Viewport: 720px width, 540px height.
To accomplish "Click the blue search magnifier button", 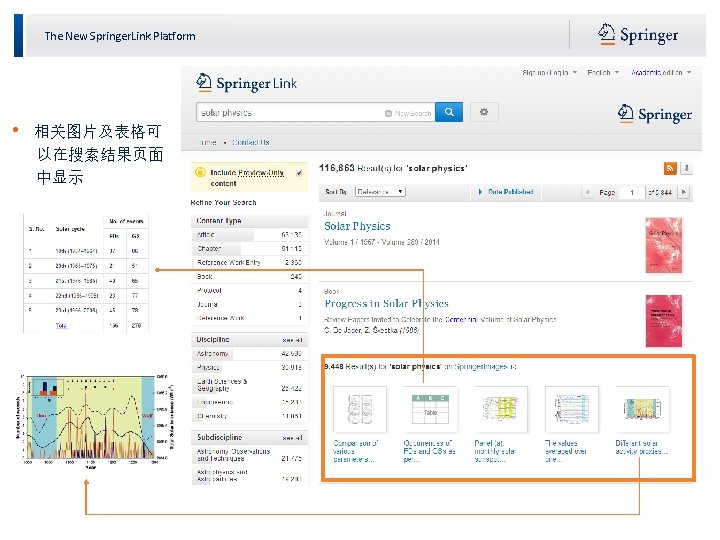I will [449, 112].
